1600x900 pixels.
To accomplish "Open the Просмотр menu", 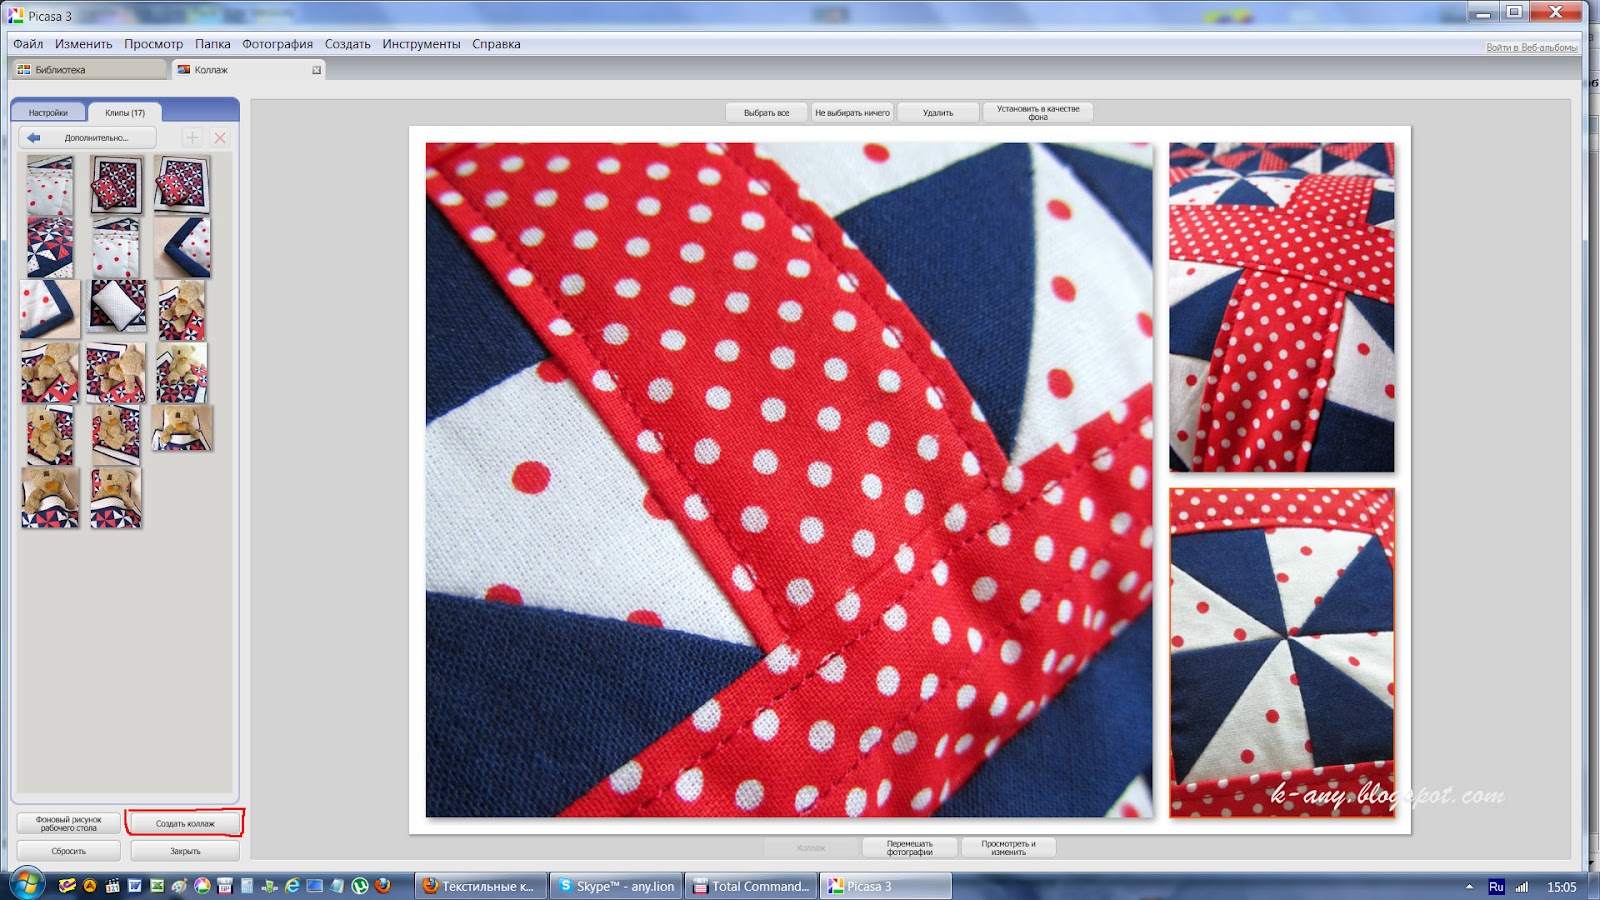I will [154, 44].
